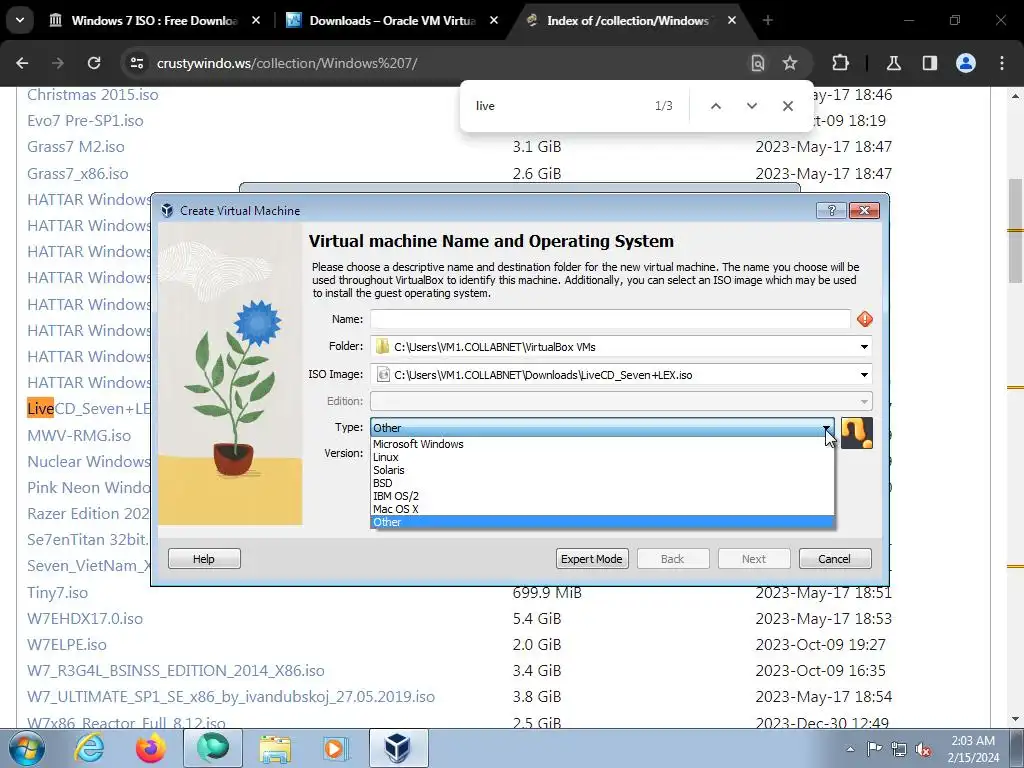Click the name error warning icon
Viewport: 1024px width, 768px height.
coord(865,319)
